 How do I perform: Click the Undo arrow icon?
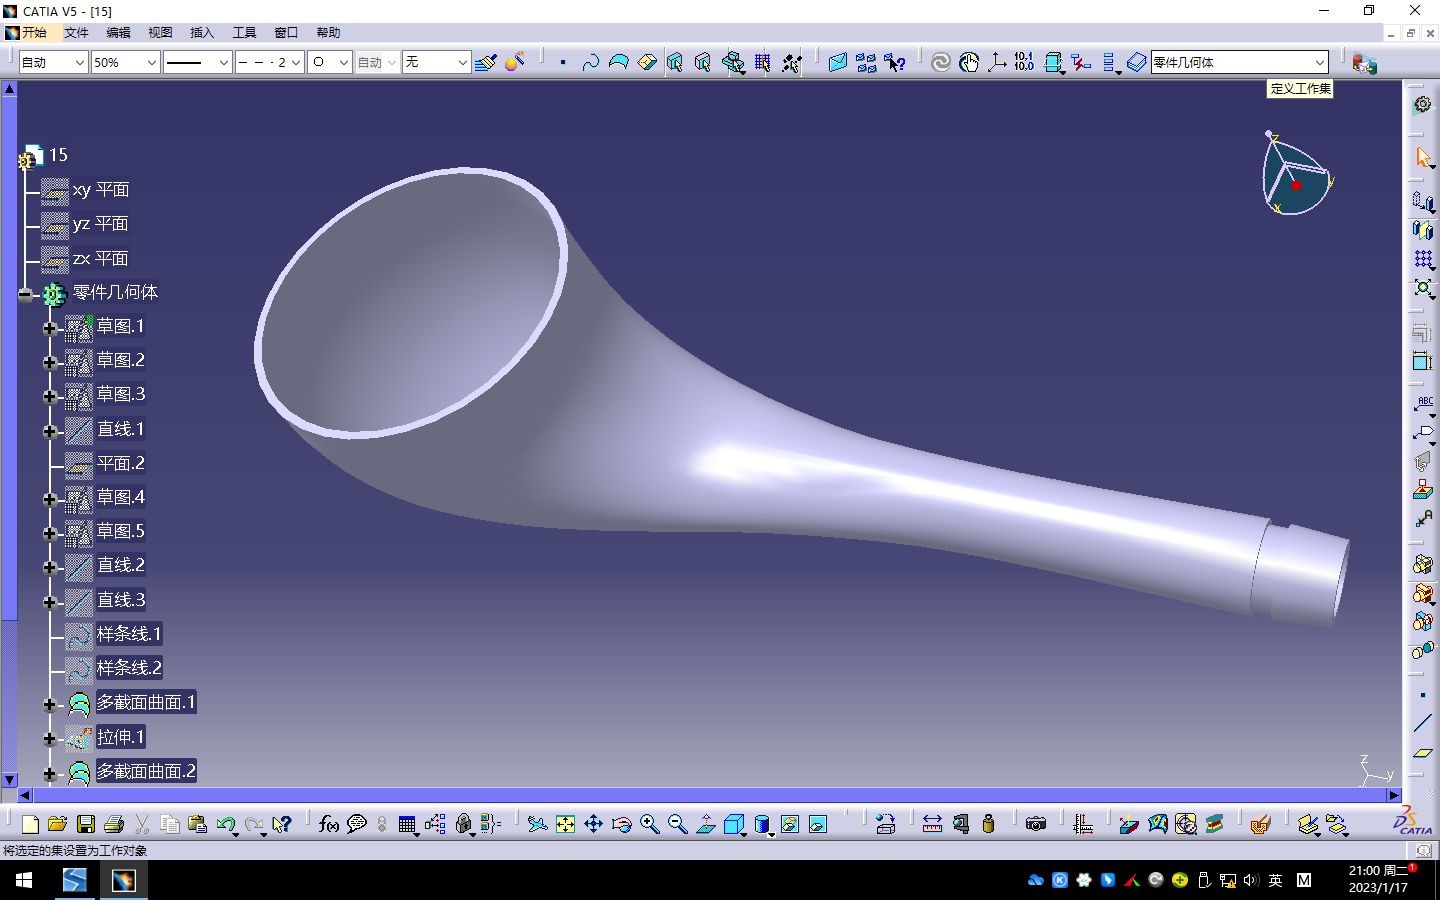(226, 824)
